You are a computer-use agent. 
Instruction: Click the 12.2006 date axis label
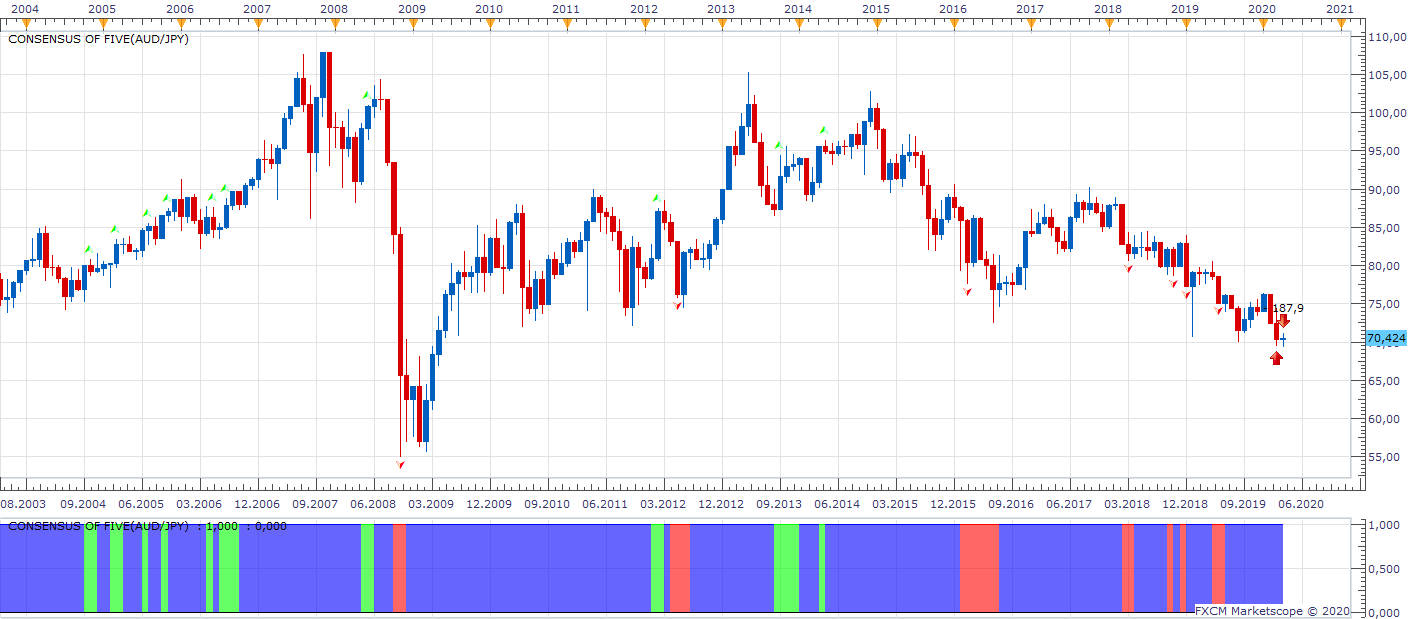pos(257,505)
